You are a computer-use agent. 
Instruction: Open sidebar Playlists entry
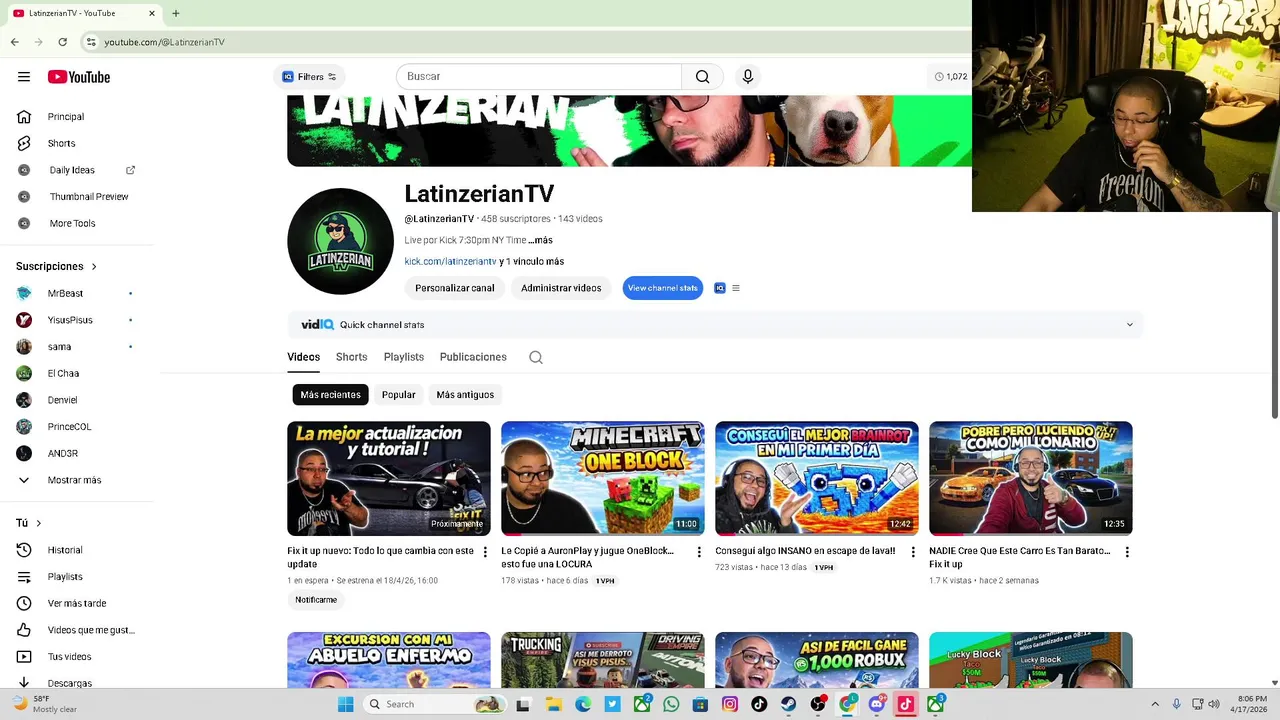65,577
